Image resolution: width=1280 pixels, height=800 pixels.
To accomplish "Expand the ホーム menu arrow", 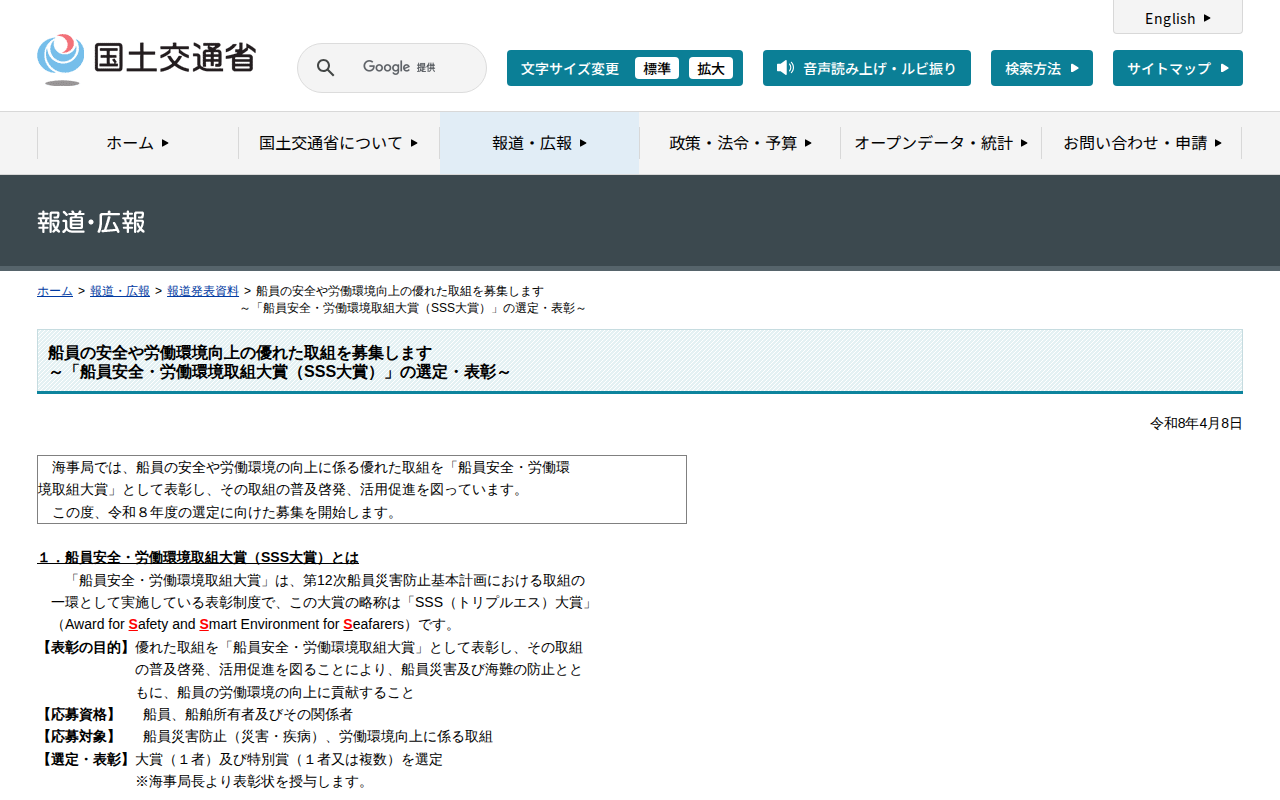I will tap(165, 143).
